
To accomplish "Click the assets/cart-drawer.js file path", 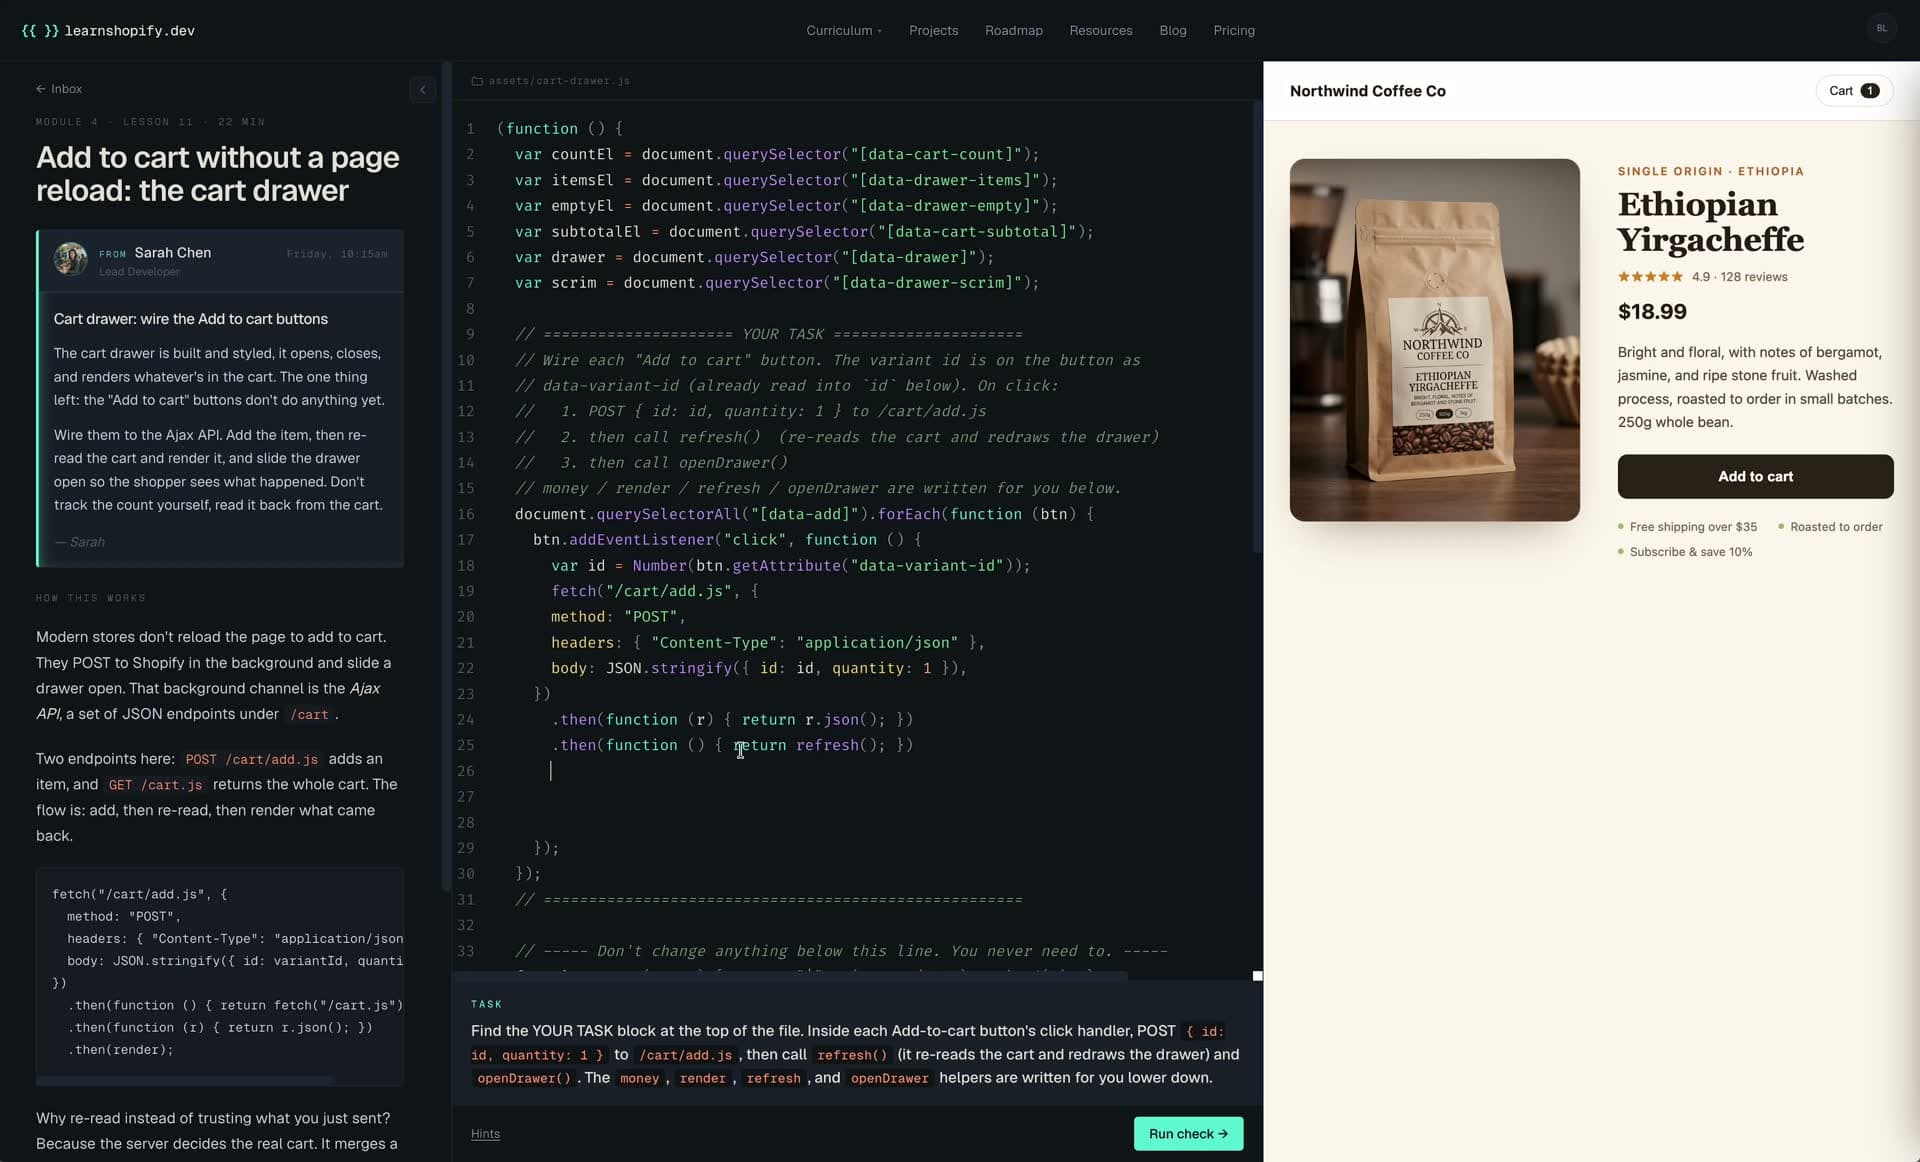I will click(x=559, y=81).
